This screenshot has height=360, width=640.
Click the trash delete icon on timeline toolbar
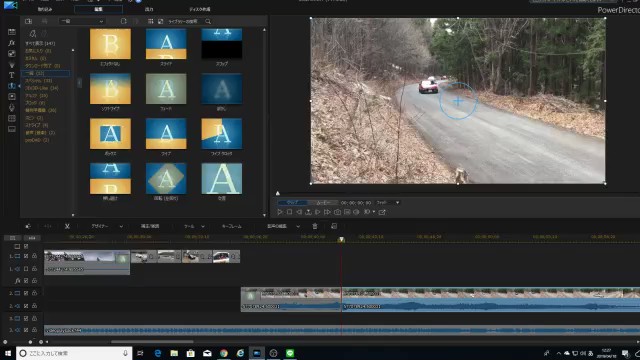pos(315,226)
